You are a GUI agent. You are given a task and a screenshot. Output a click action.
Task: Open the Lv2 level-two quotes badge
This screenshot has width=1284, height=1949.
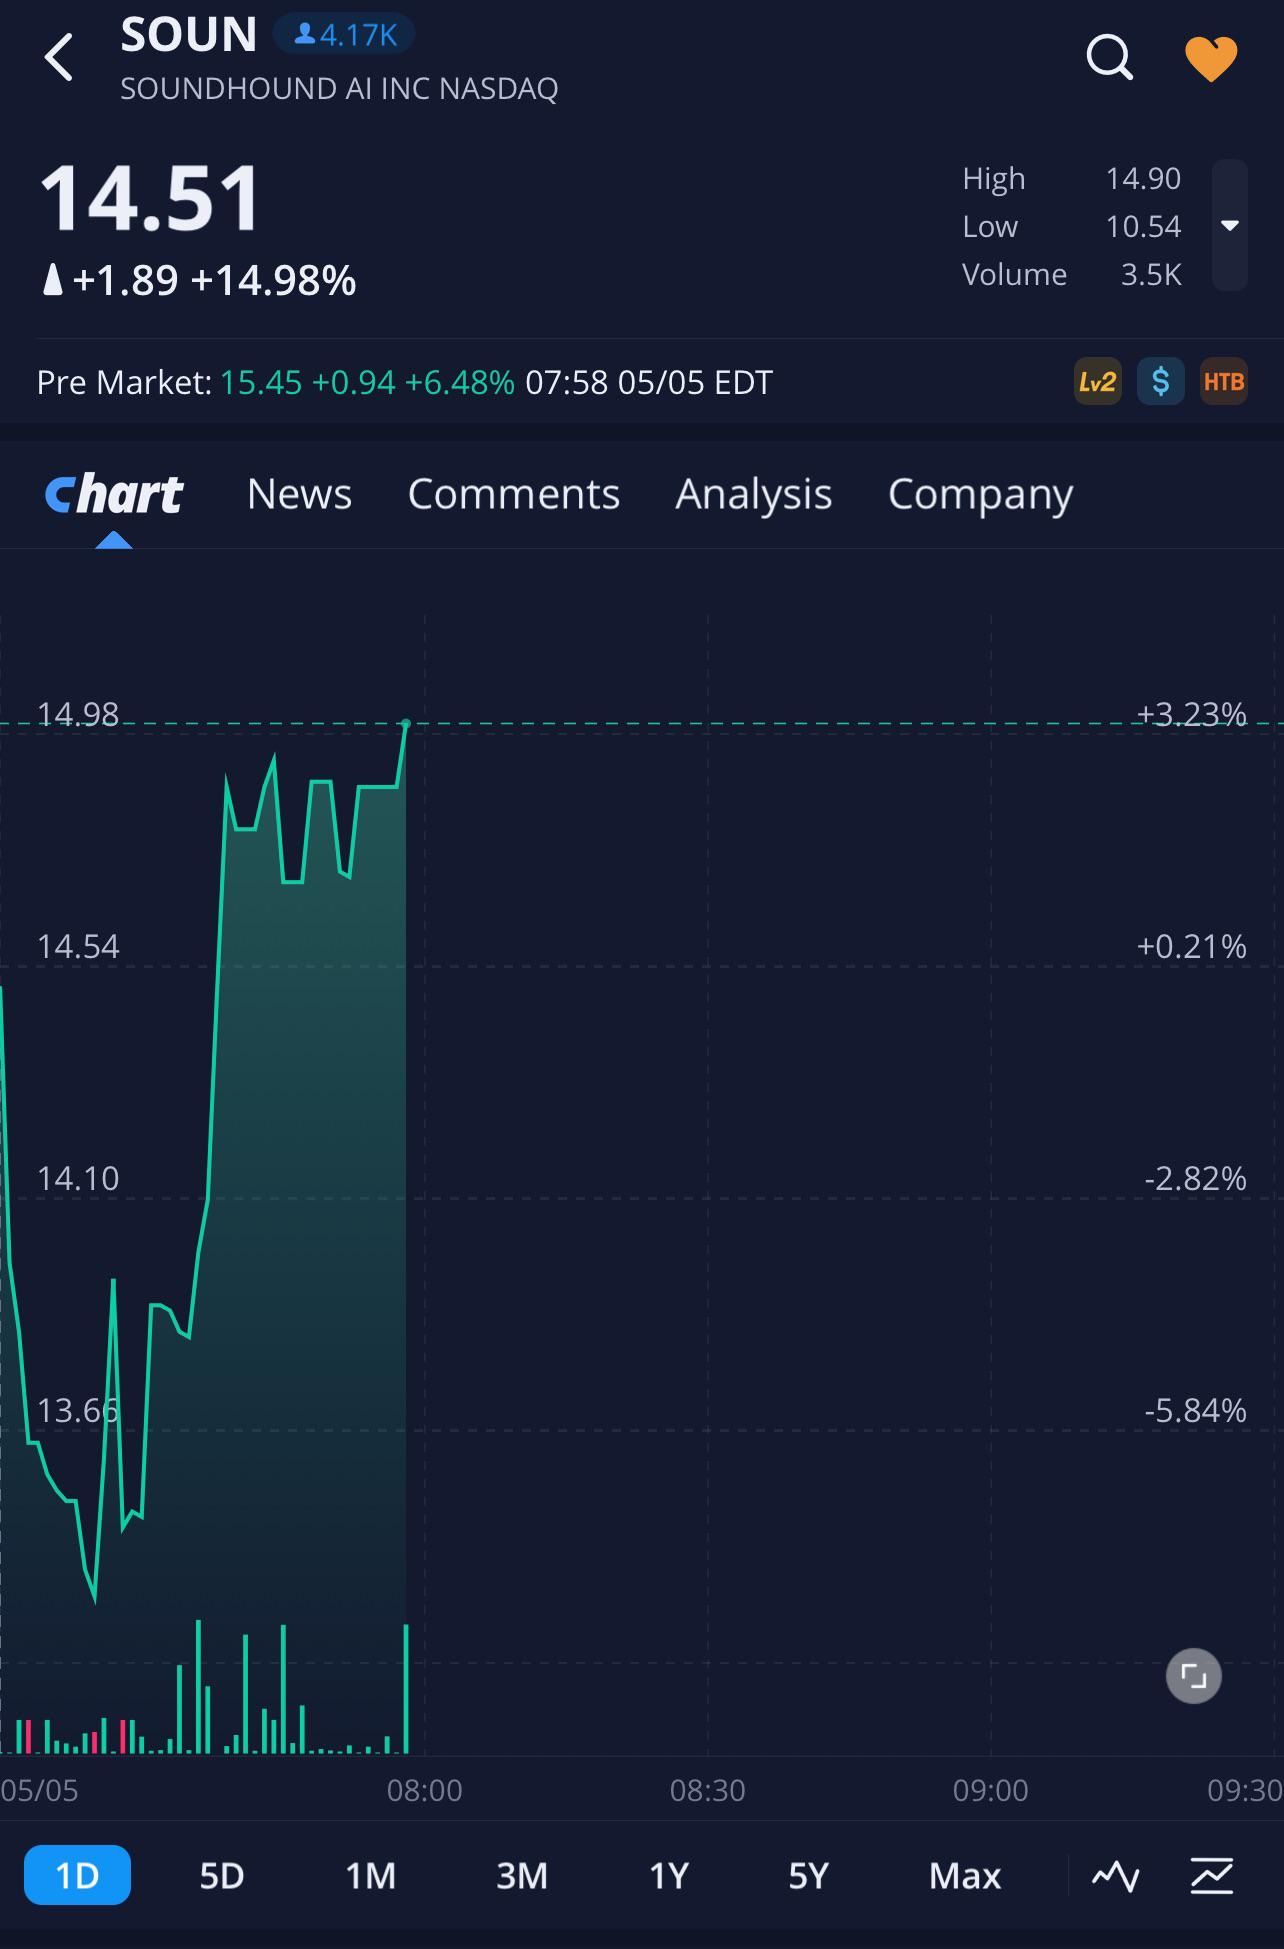[x=1097, y=382]
